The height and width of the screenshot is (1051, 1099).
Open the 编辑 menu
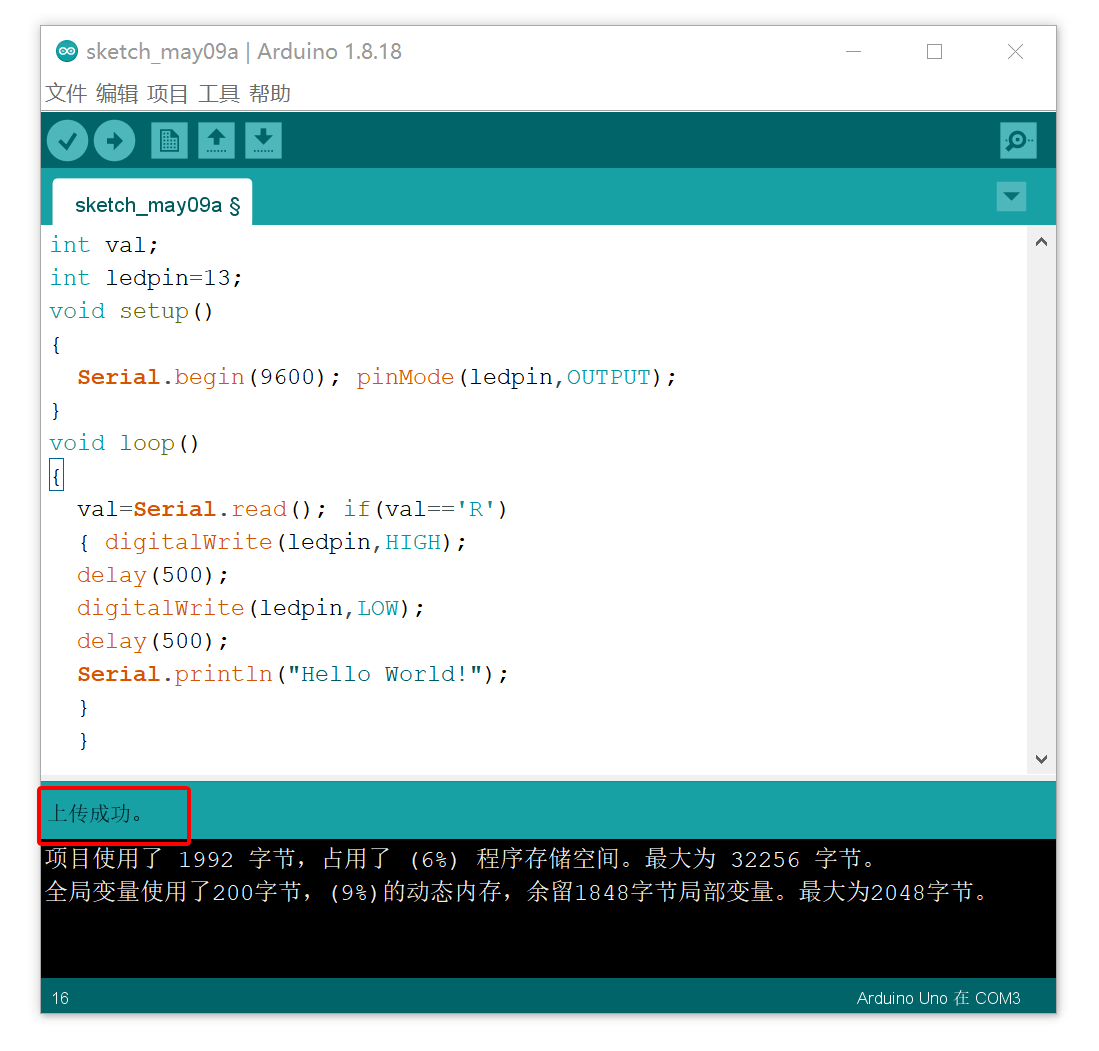[x=117, y=93]
